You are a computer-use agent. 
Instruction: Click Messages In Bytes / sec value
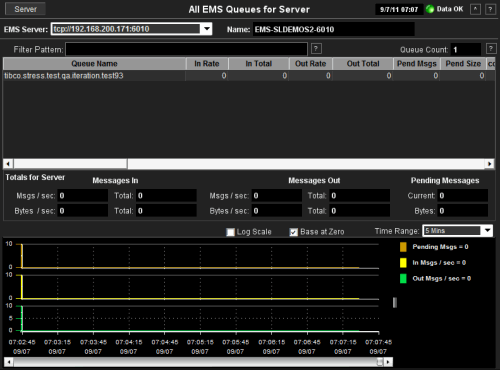(82, 211)
